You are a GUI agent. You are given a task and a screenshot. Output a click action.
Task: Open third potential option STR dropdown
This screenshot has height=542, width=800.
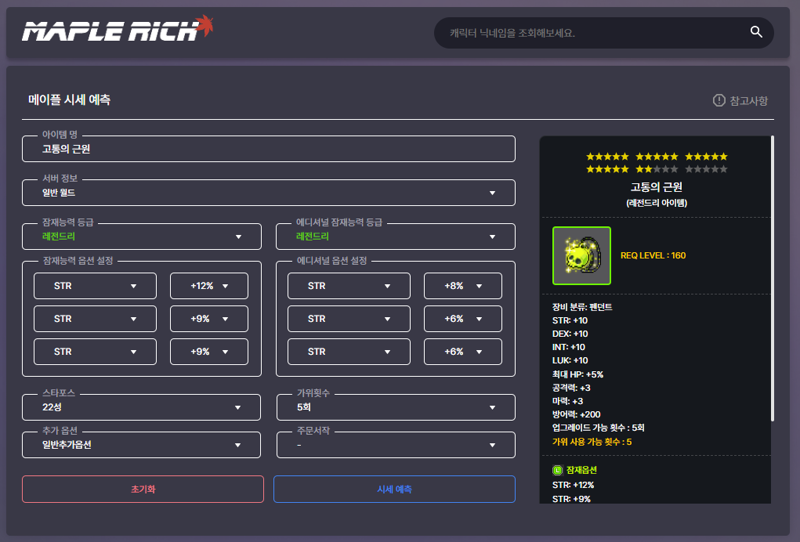[x=95, y=352]
